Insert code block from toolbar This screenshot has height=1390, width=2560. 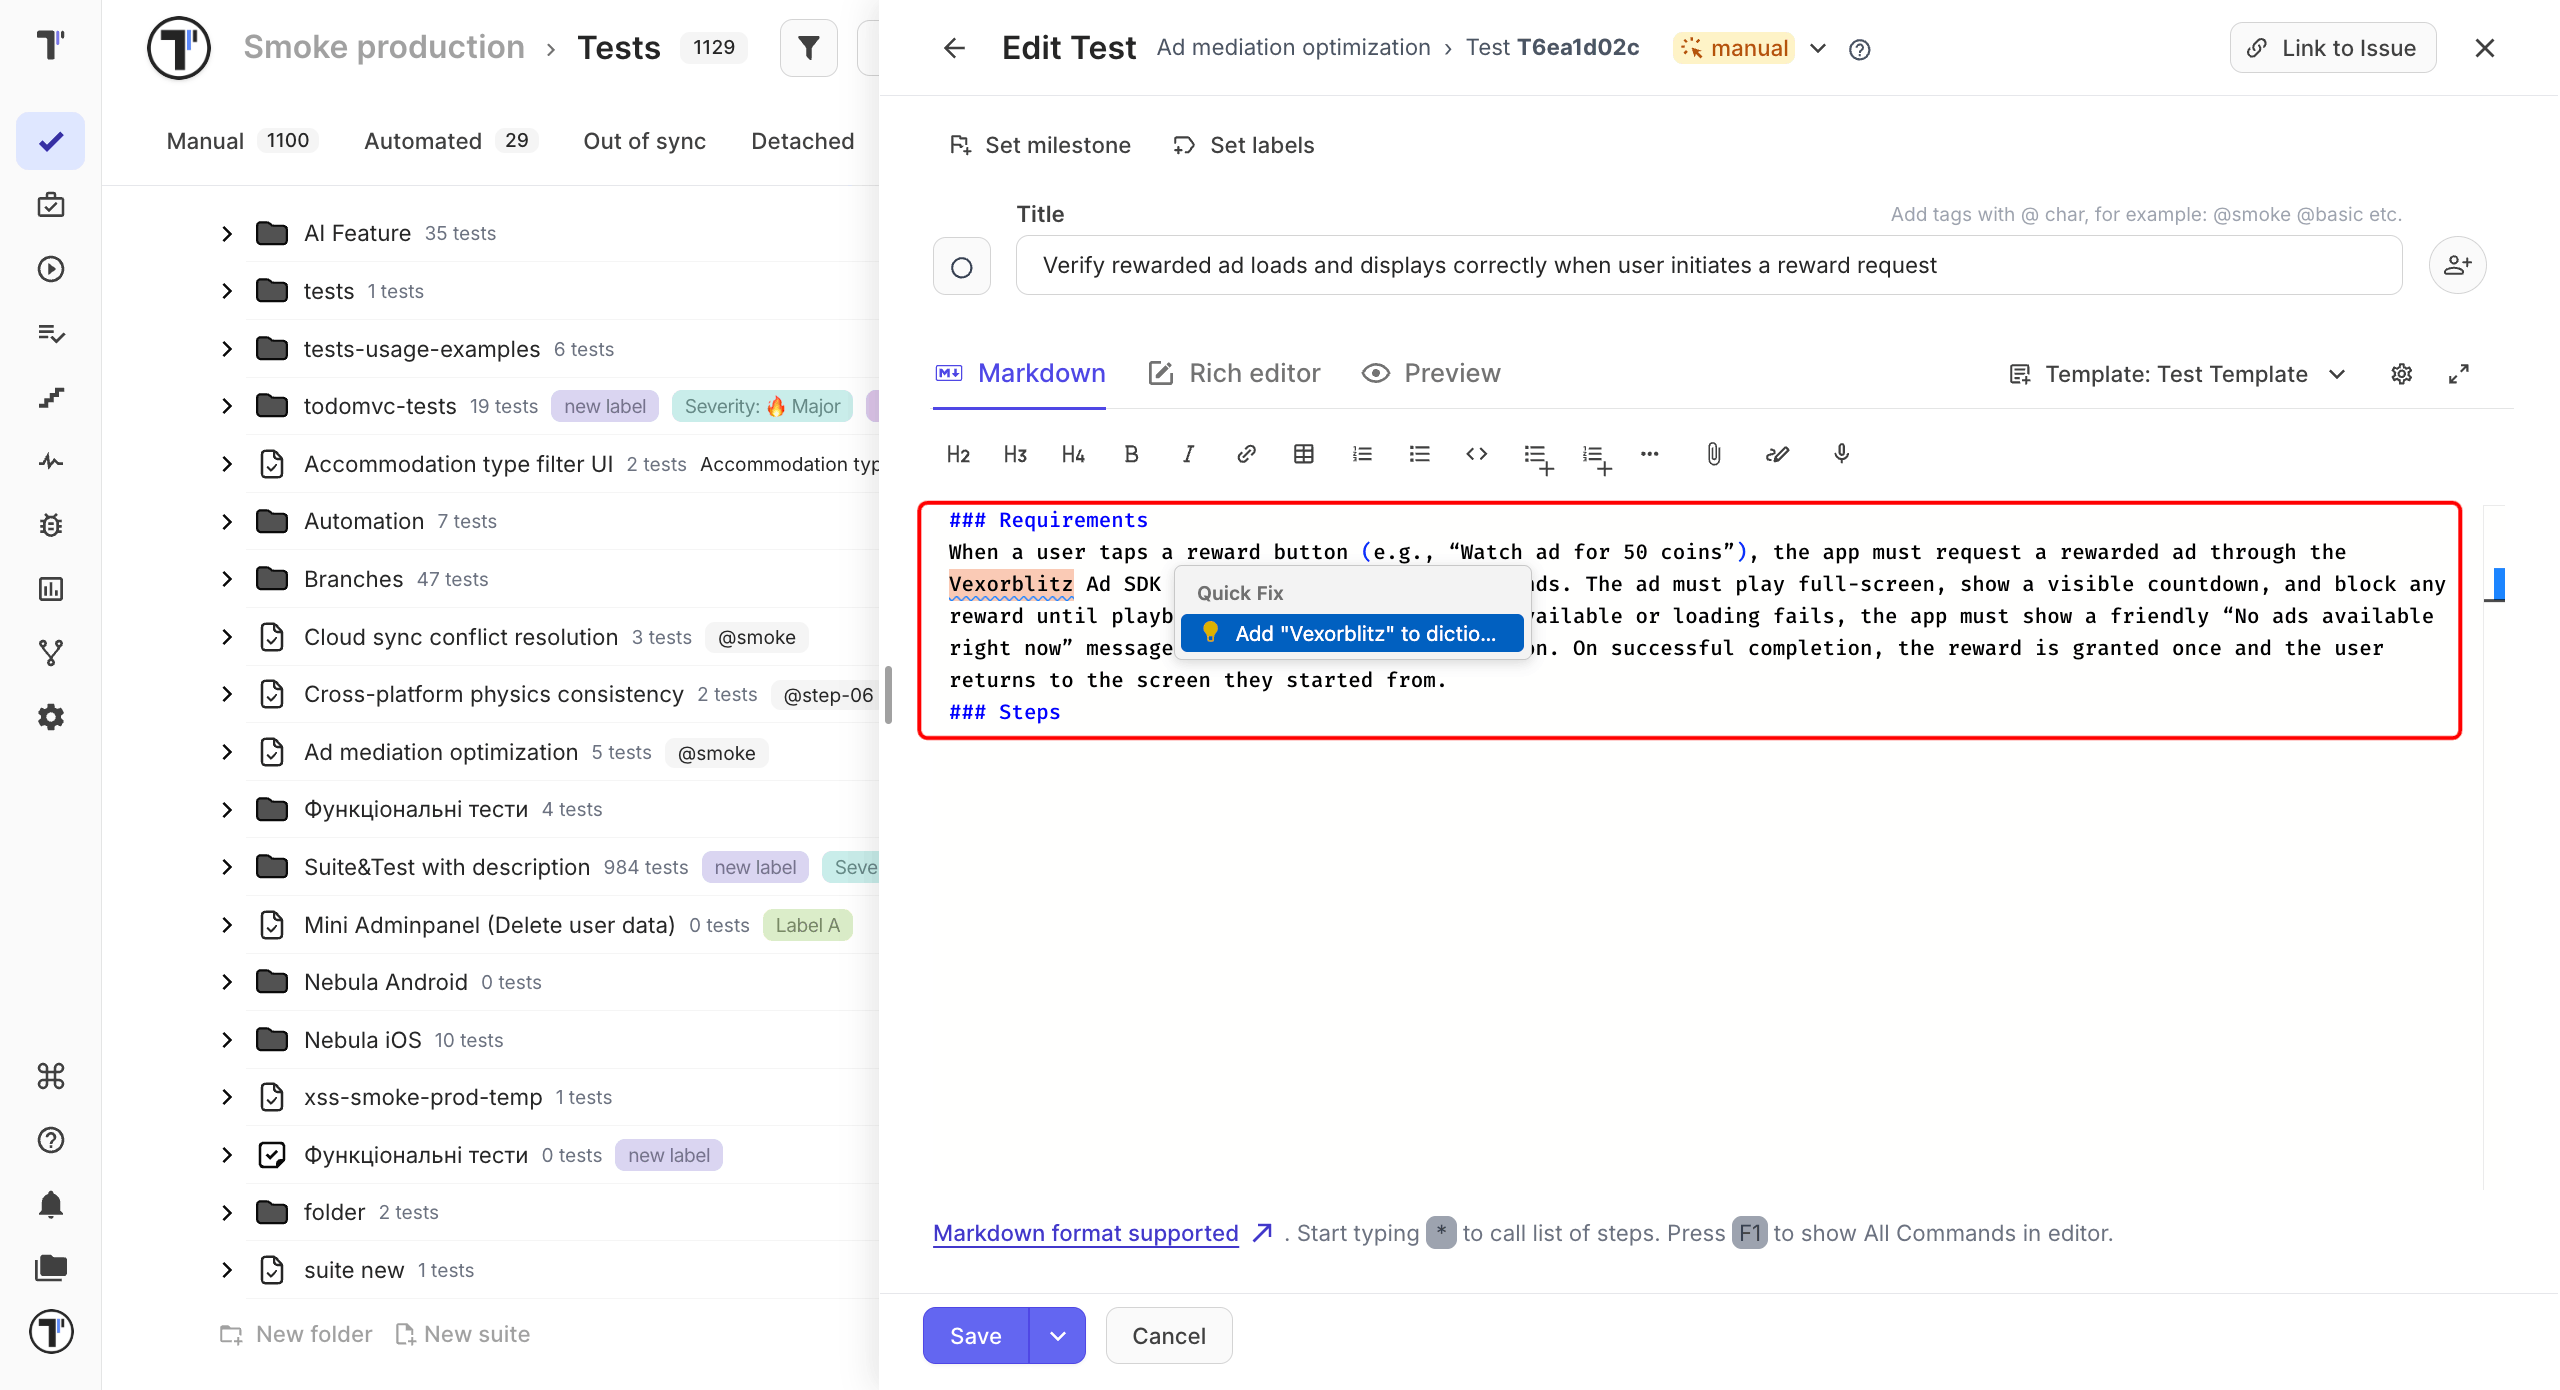pos(1477,455)
